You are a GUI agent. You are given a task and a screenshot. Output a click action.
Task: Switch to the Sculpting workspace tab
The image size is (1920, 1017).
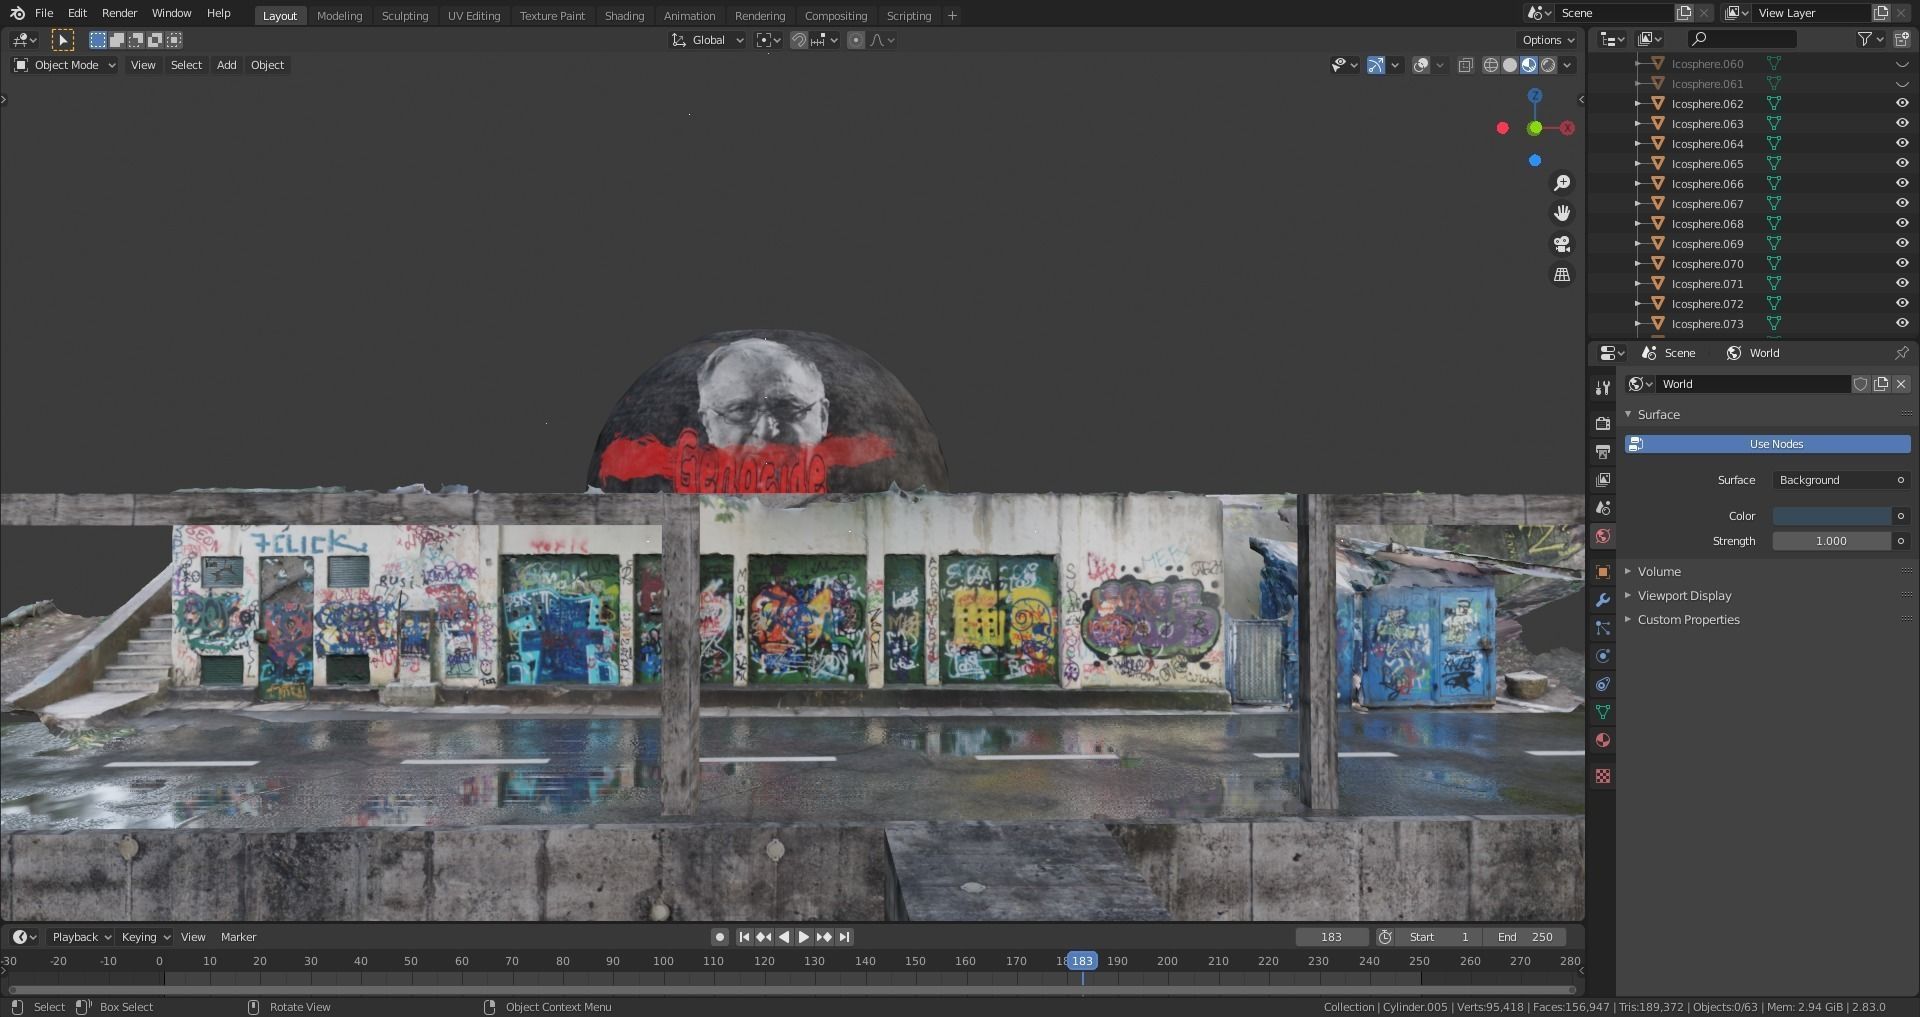point(404,16)
